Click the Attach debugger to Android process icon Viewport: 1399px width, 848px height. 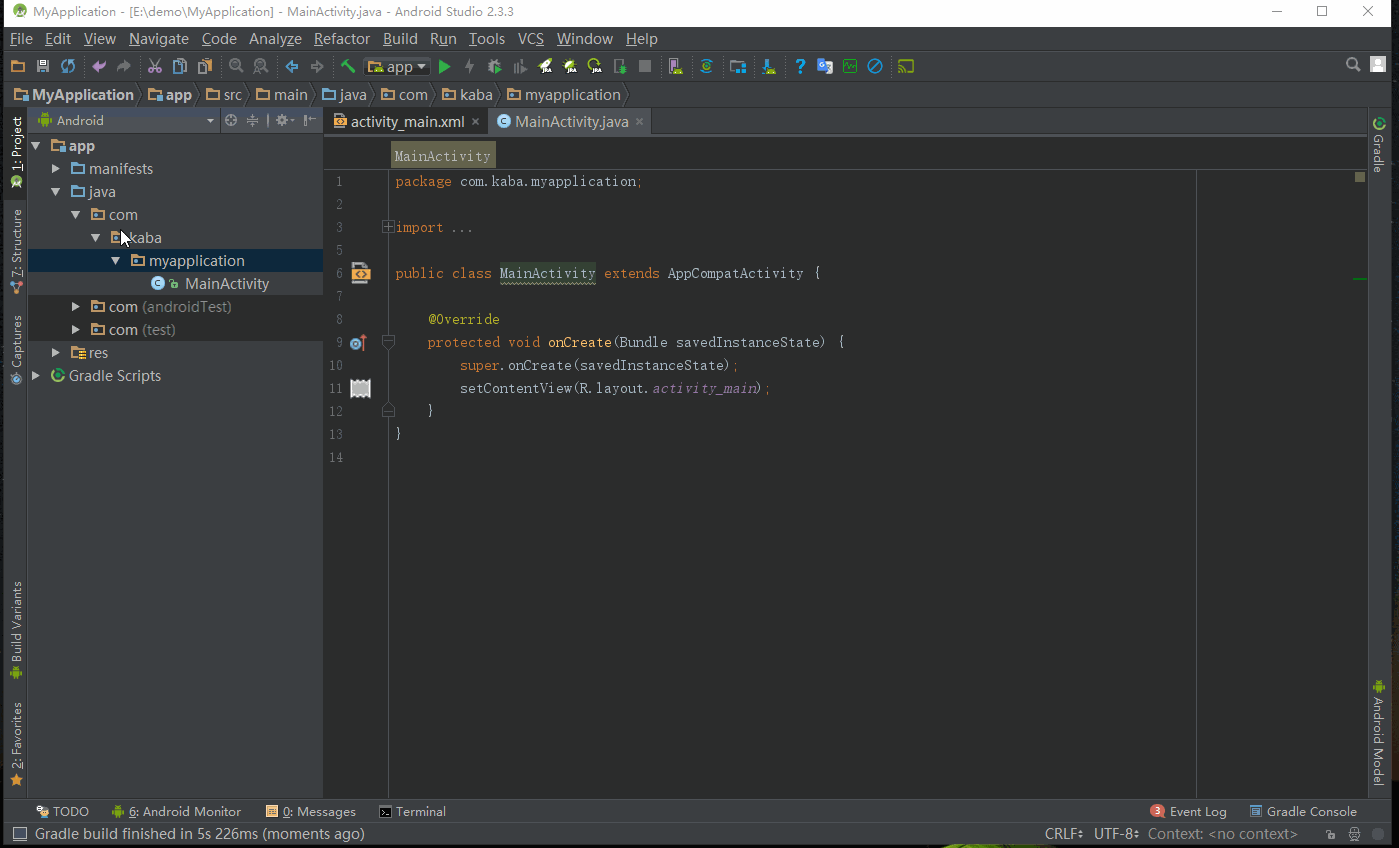click(620, 66)
